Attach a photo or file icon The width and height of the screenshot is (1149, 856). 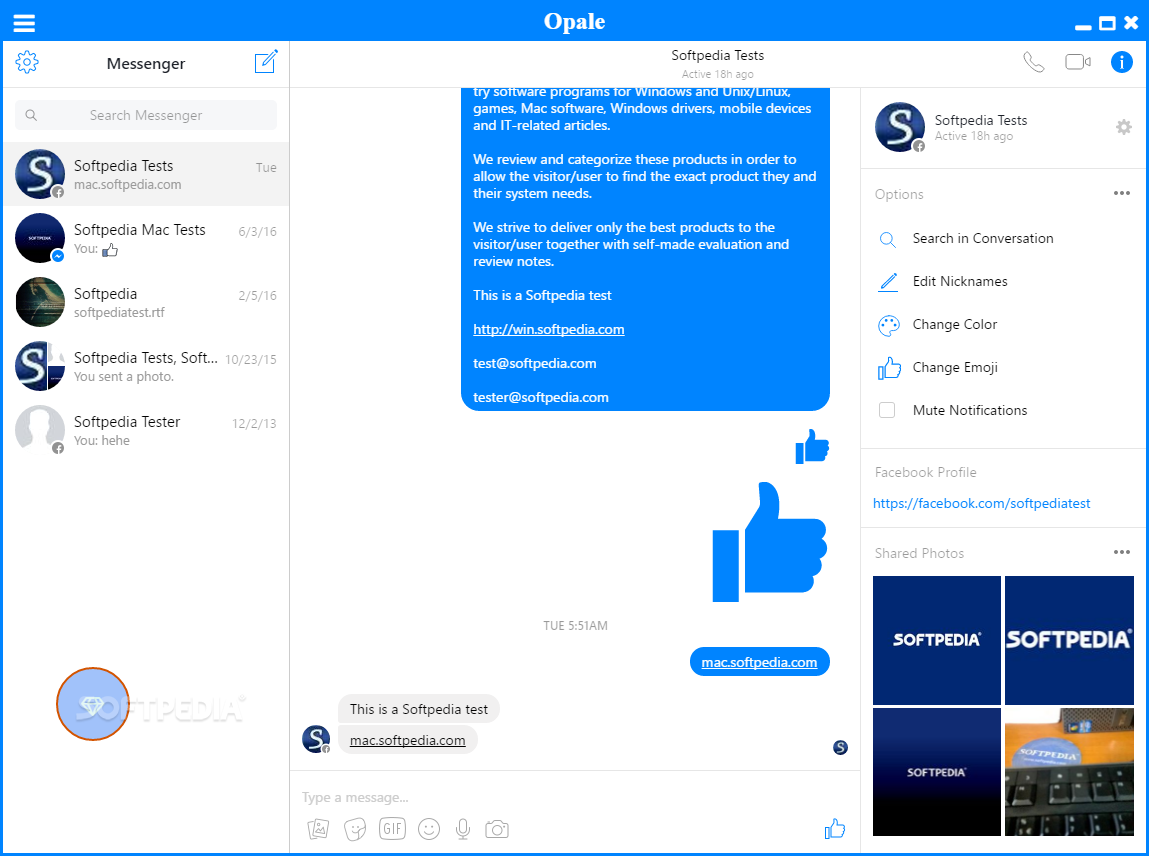click(x=318, y=829)
